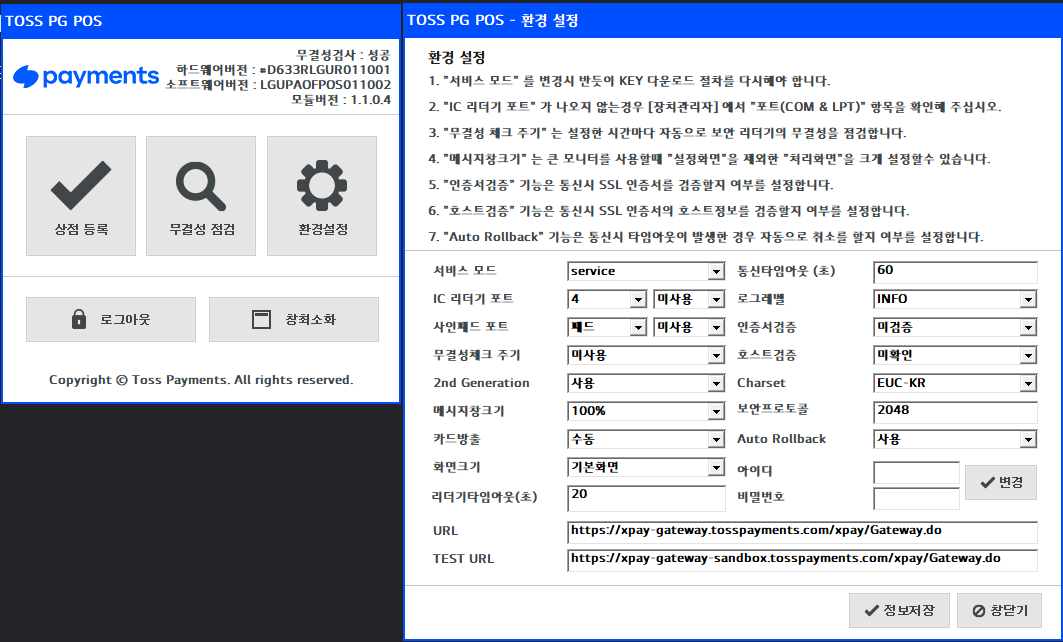The width and height of the screenshot is (1063, 642).
Task: Click the 상점 등록 text label
Action: [x=81, y=229]
